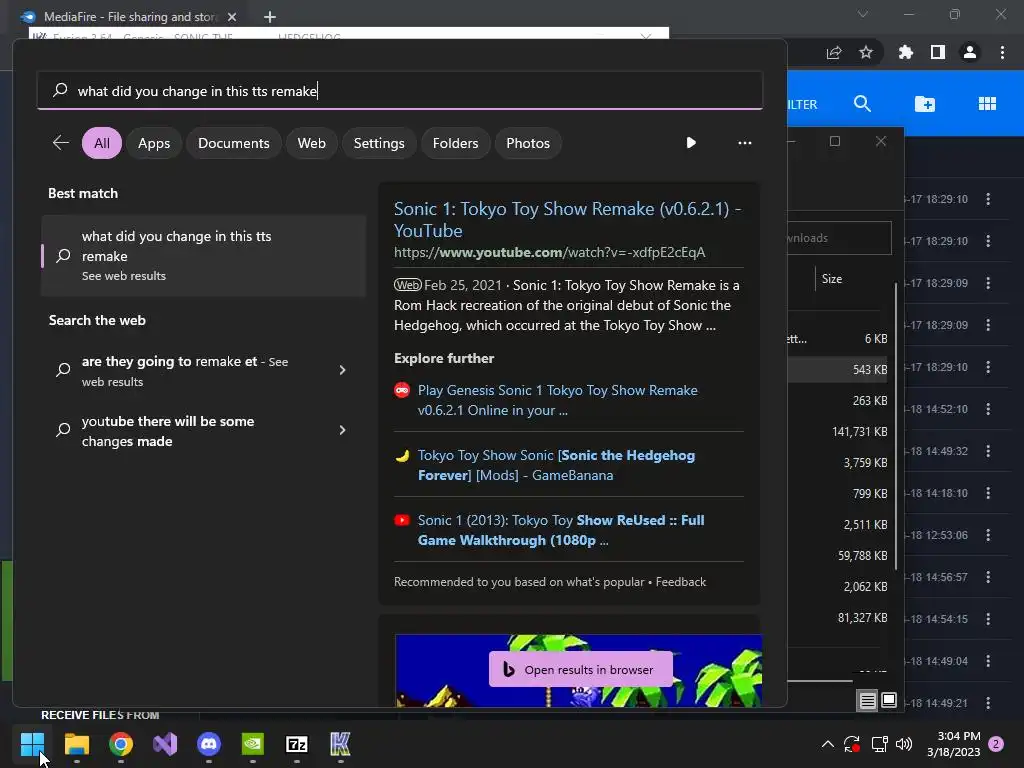Image resolution: width=1024 pixels, height=768 pixels.
Task: Expand 'are they going to remake et' suggestion
Action: point(342,370)
